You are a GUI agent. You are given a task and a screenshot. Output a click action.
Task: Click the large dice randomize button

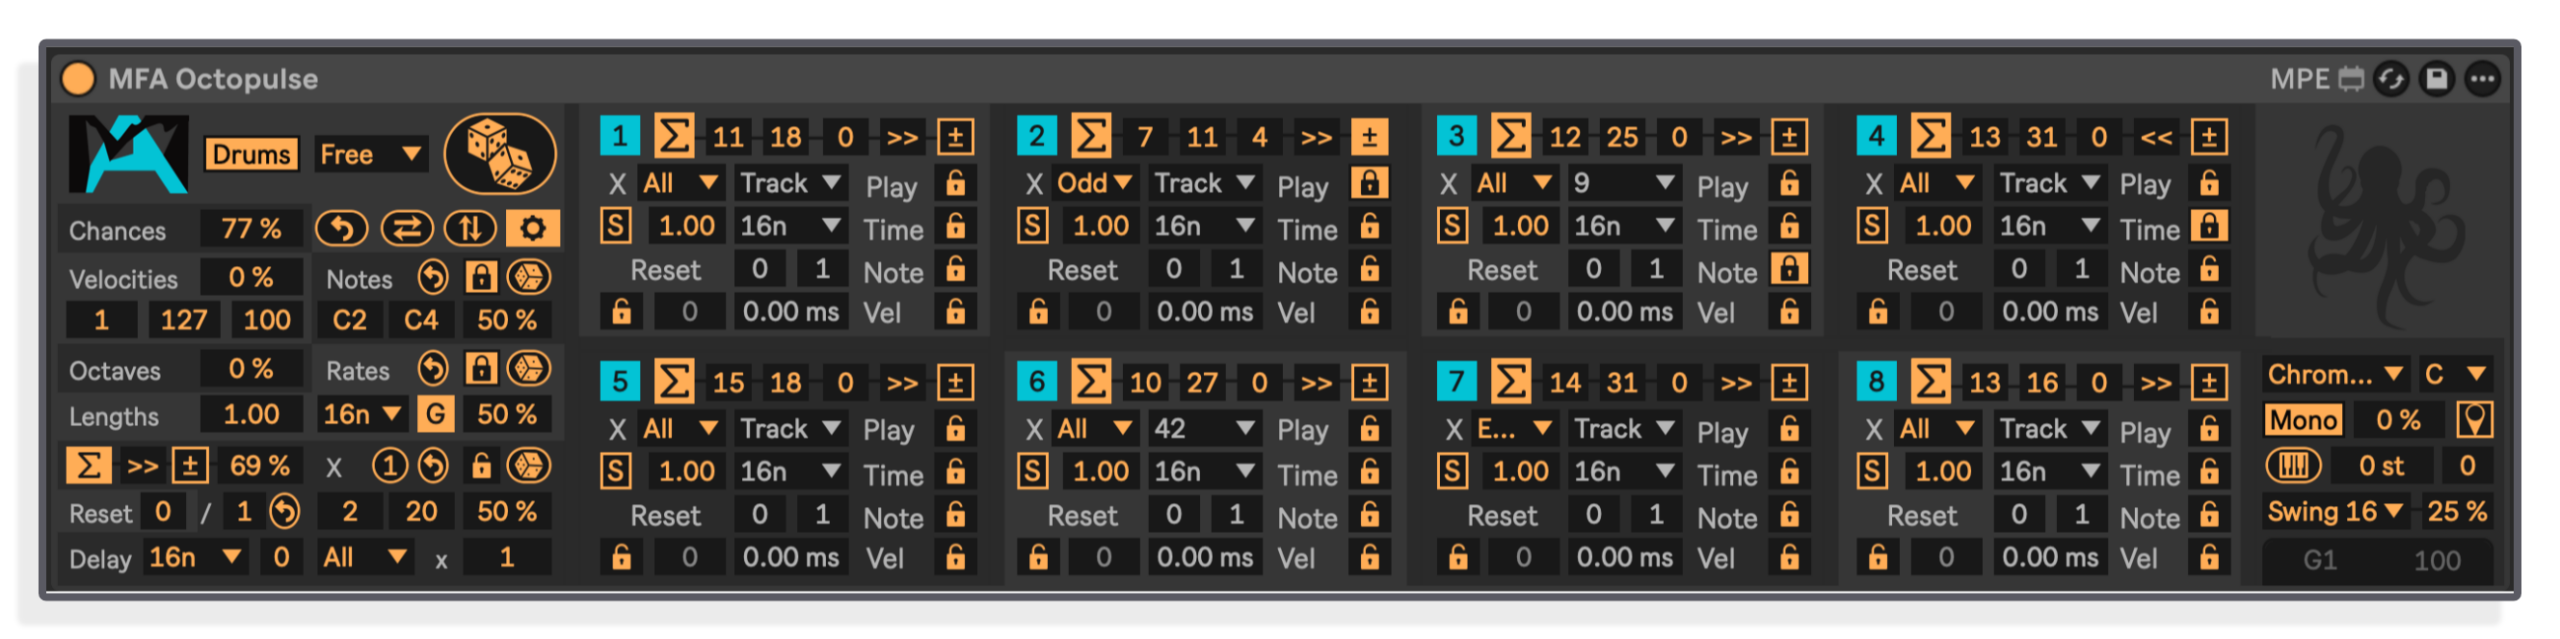pos(500,154)
